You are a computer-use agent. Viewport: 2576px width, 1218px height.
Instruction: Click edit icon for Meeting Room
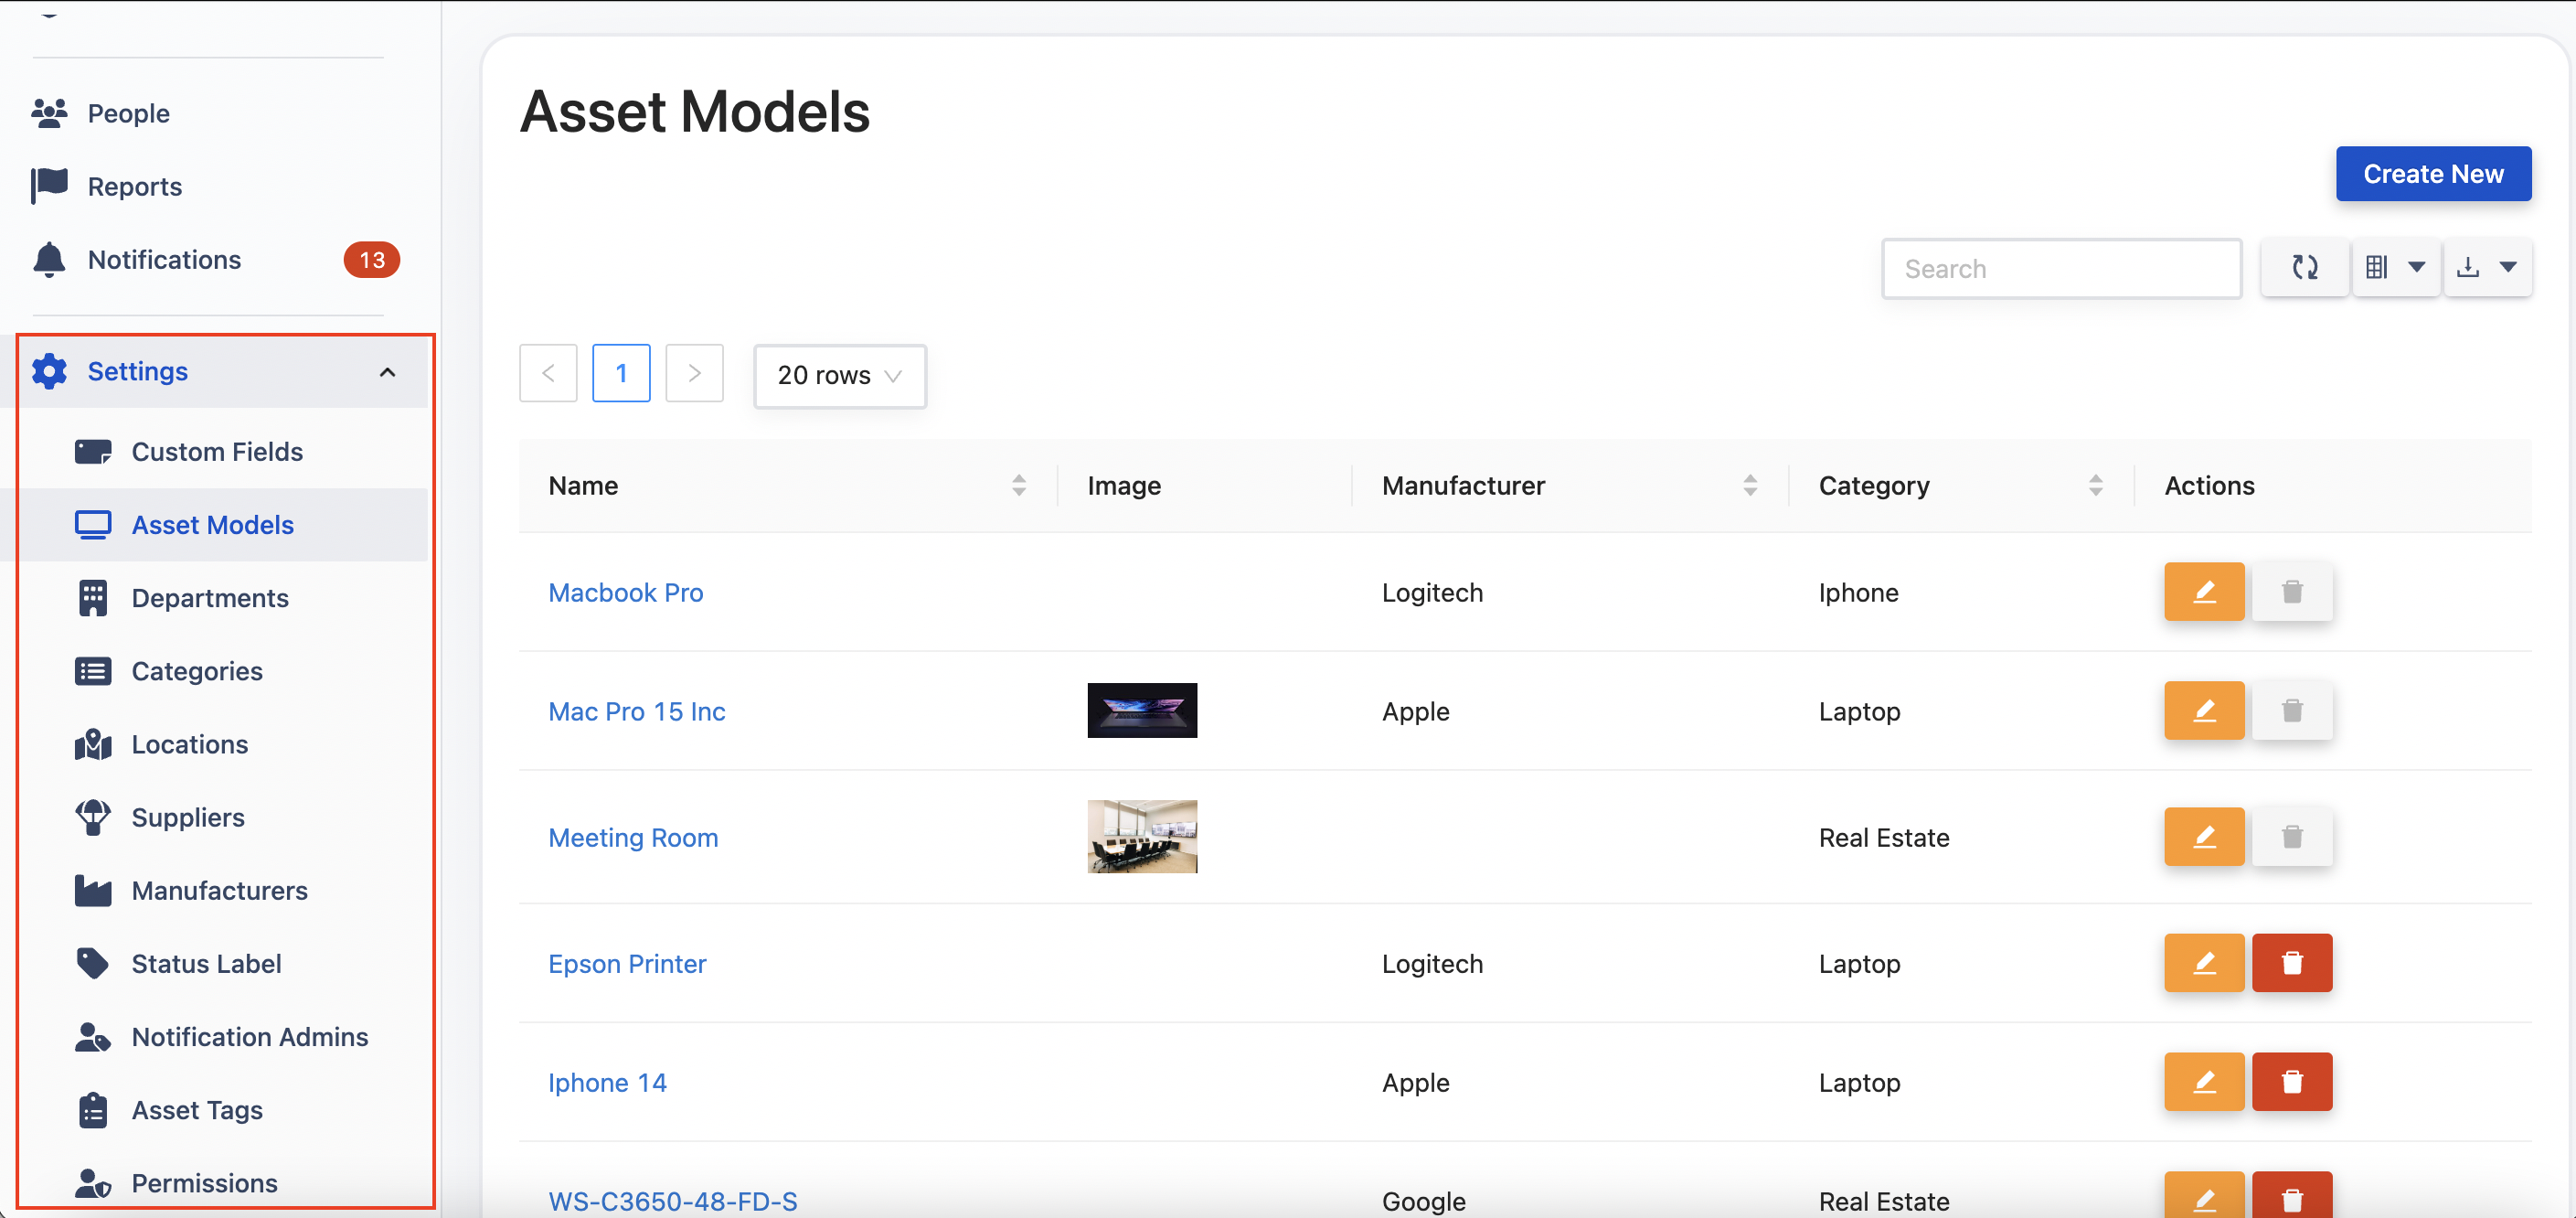pyautogui.click(x=2203, y=837)
